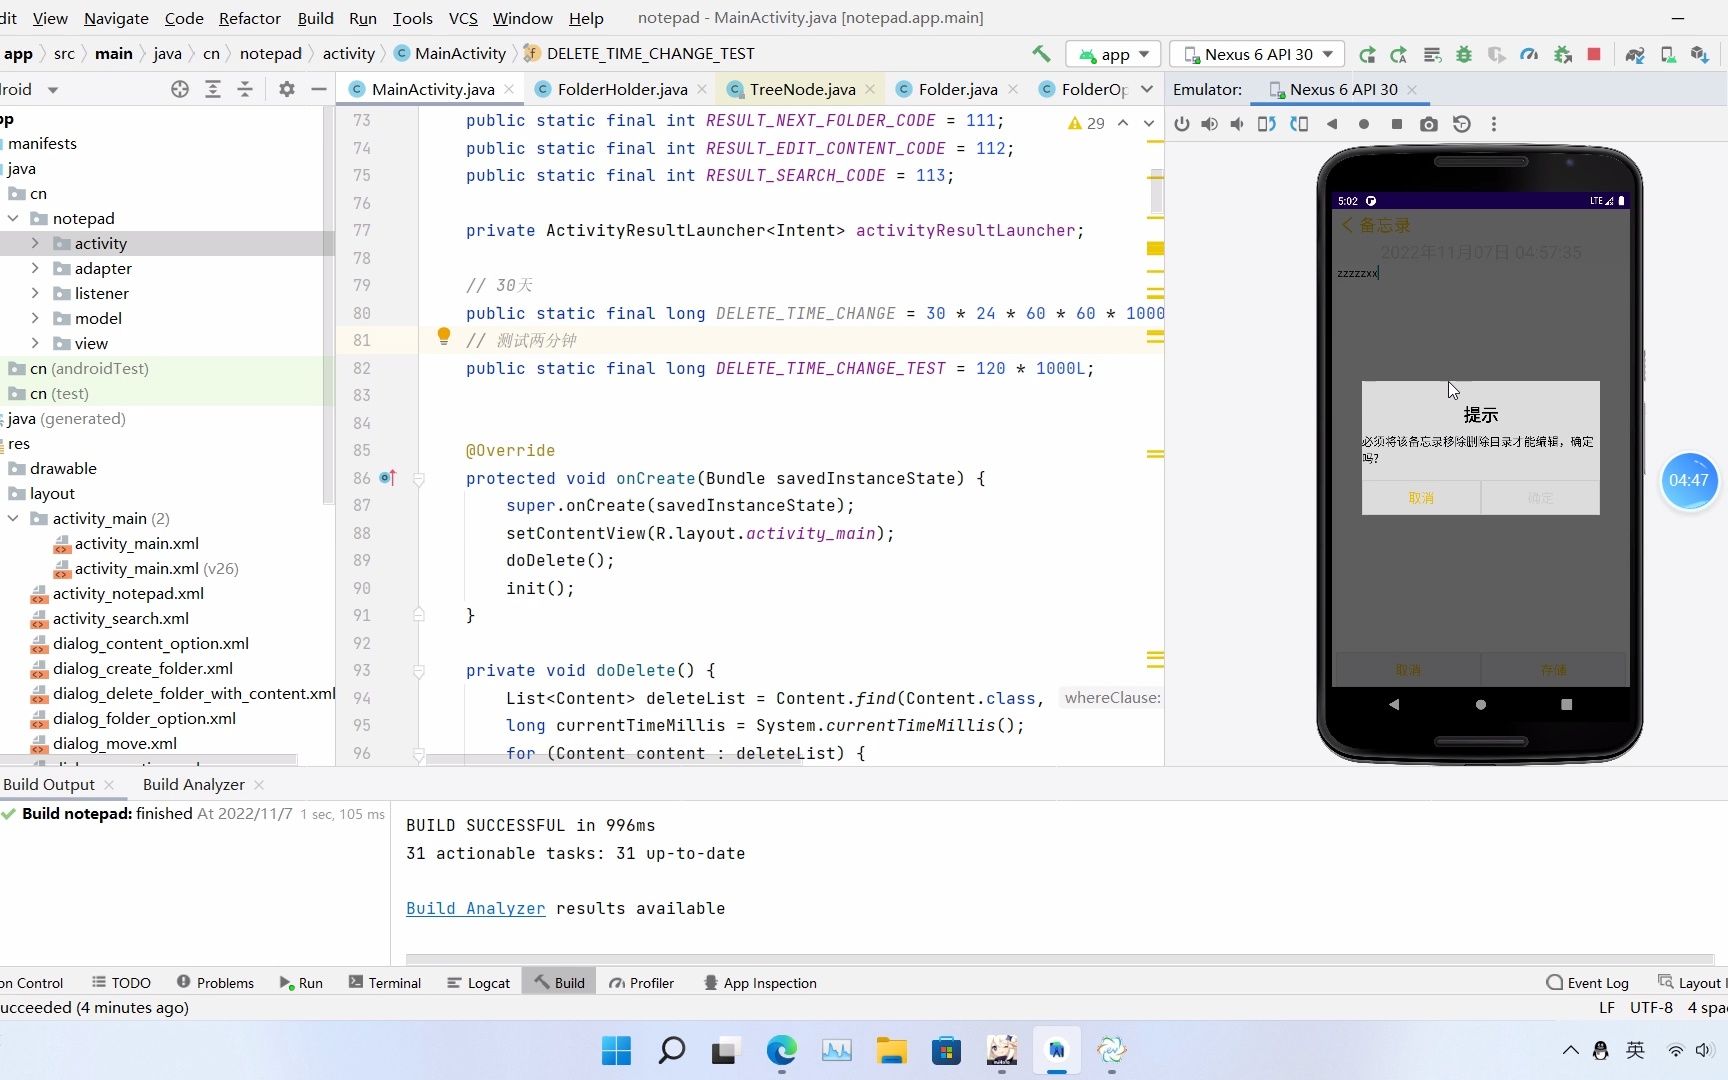Switch to FolderHolder.java editor tab
The height and width of the screenshot is (1080, 1728).
point(621,89)
